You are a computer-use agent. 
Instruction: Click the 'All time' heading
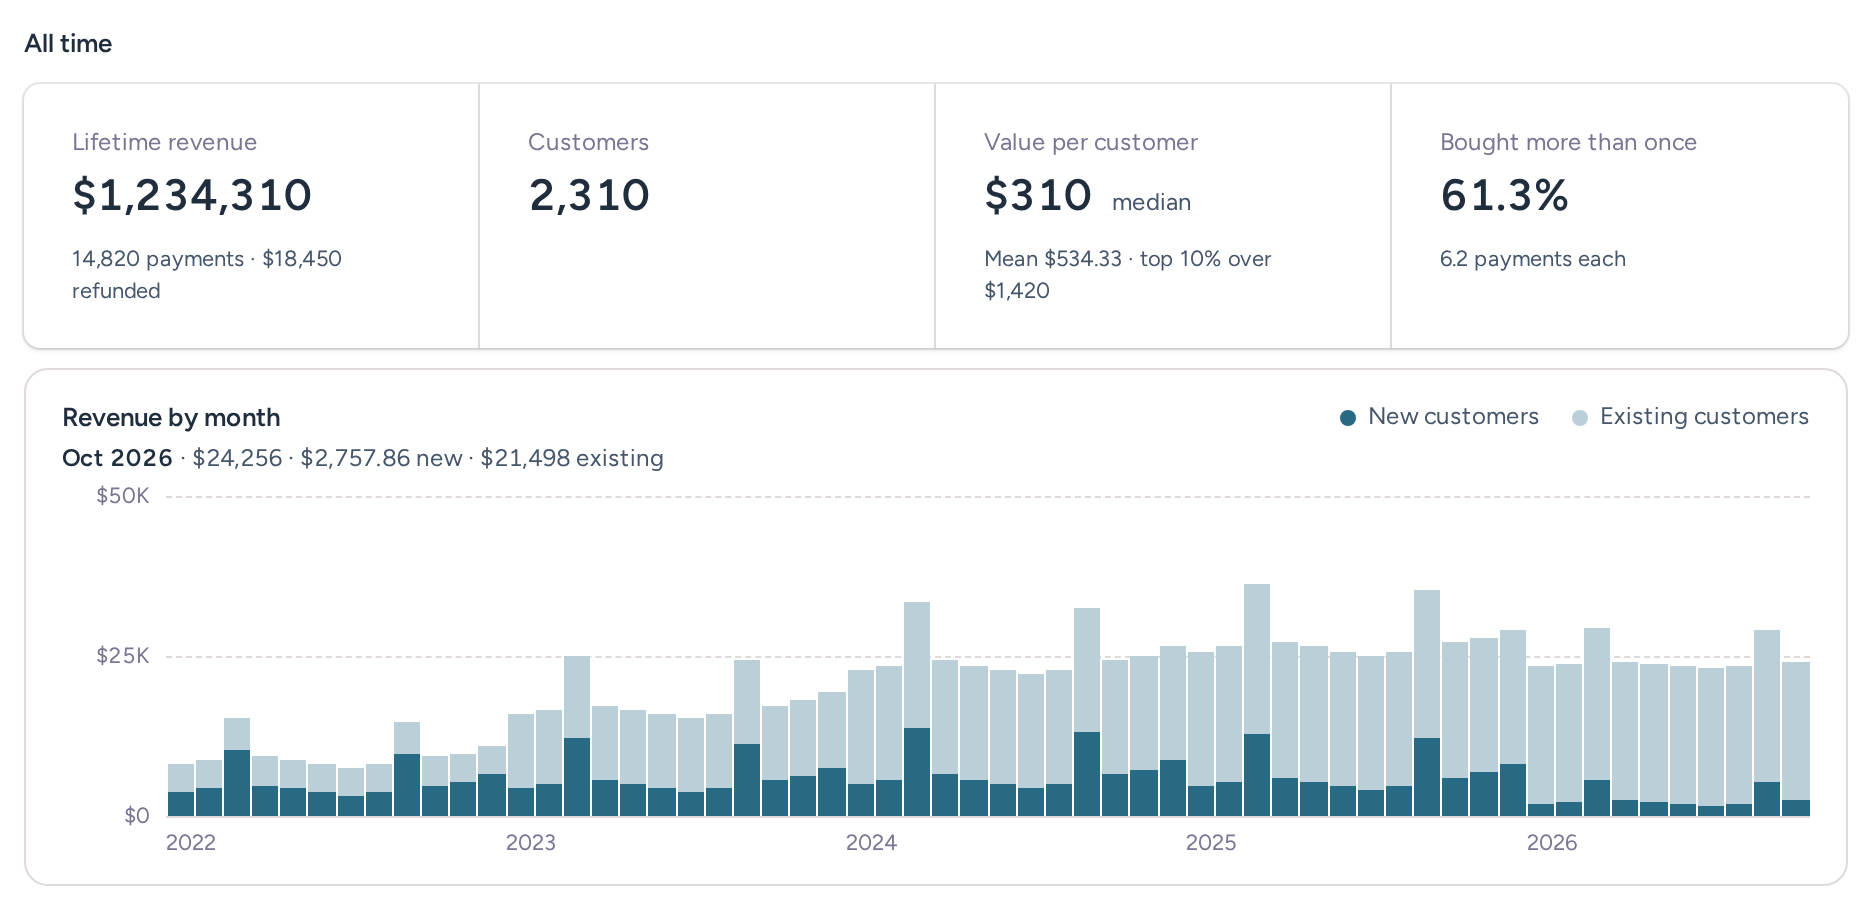click(68, 43)
